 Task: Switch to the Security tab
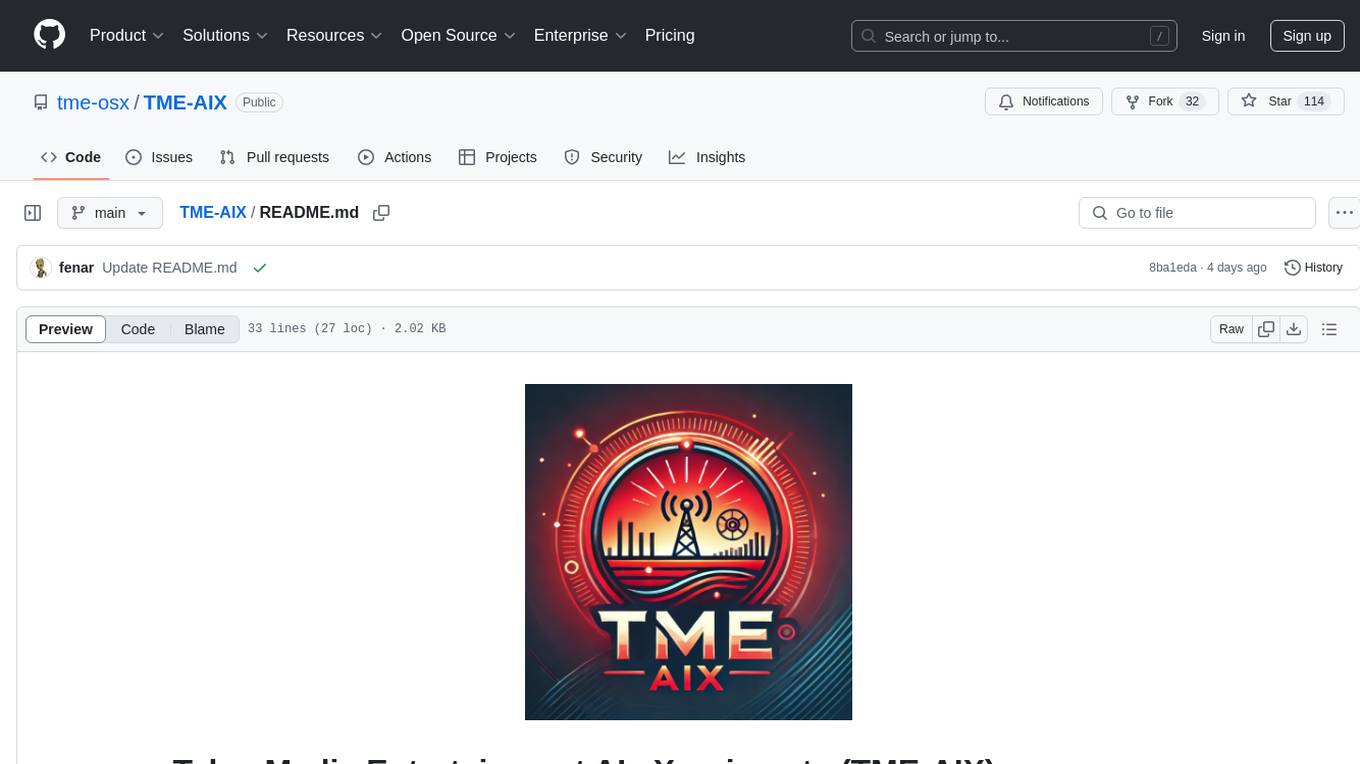[603, 157]
